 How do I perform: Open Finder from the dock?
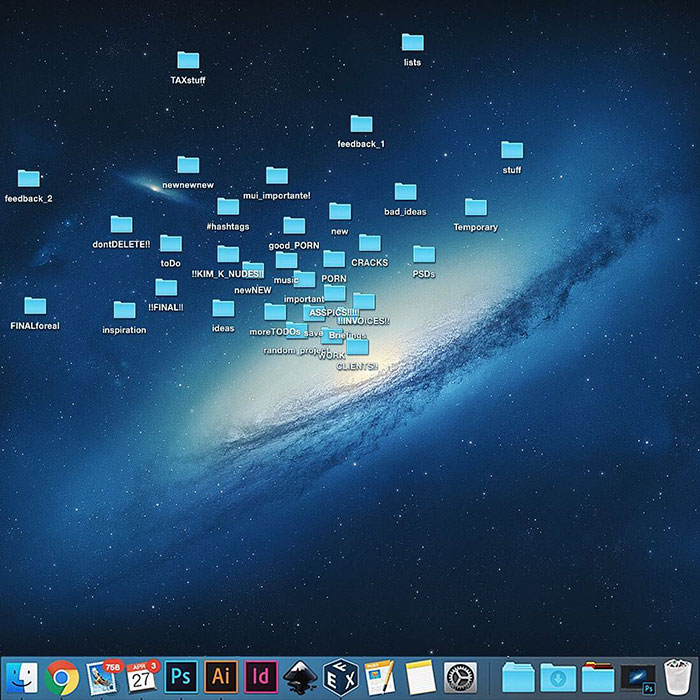22,678
